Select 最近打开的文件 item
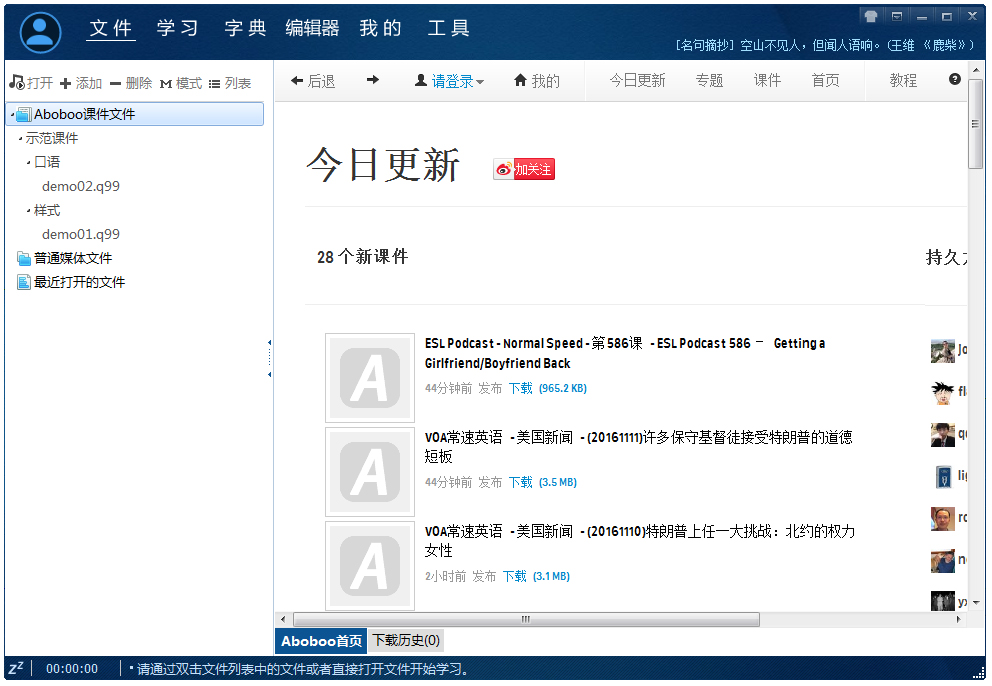This screenshot has height=686, width=992. pyautogui.click(x=71, y=282)
